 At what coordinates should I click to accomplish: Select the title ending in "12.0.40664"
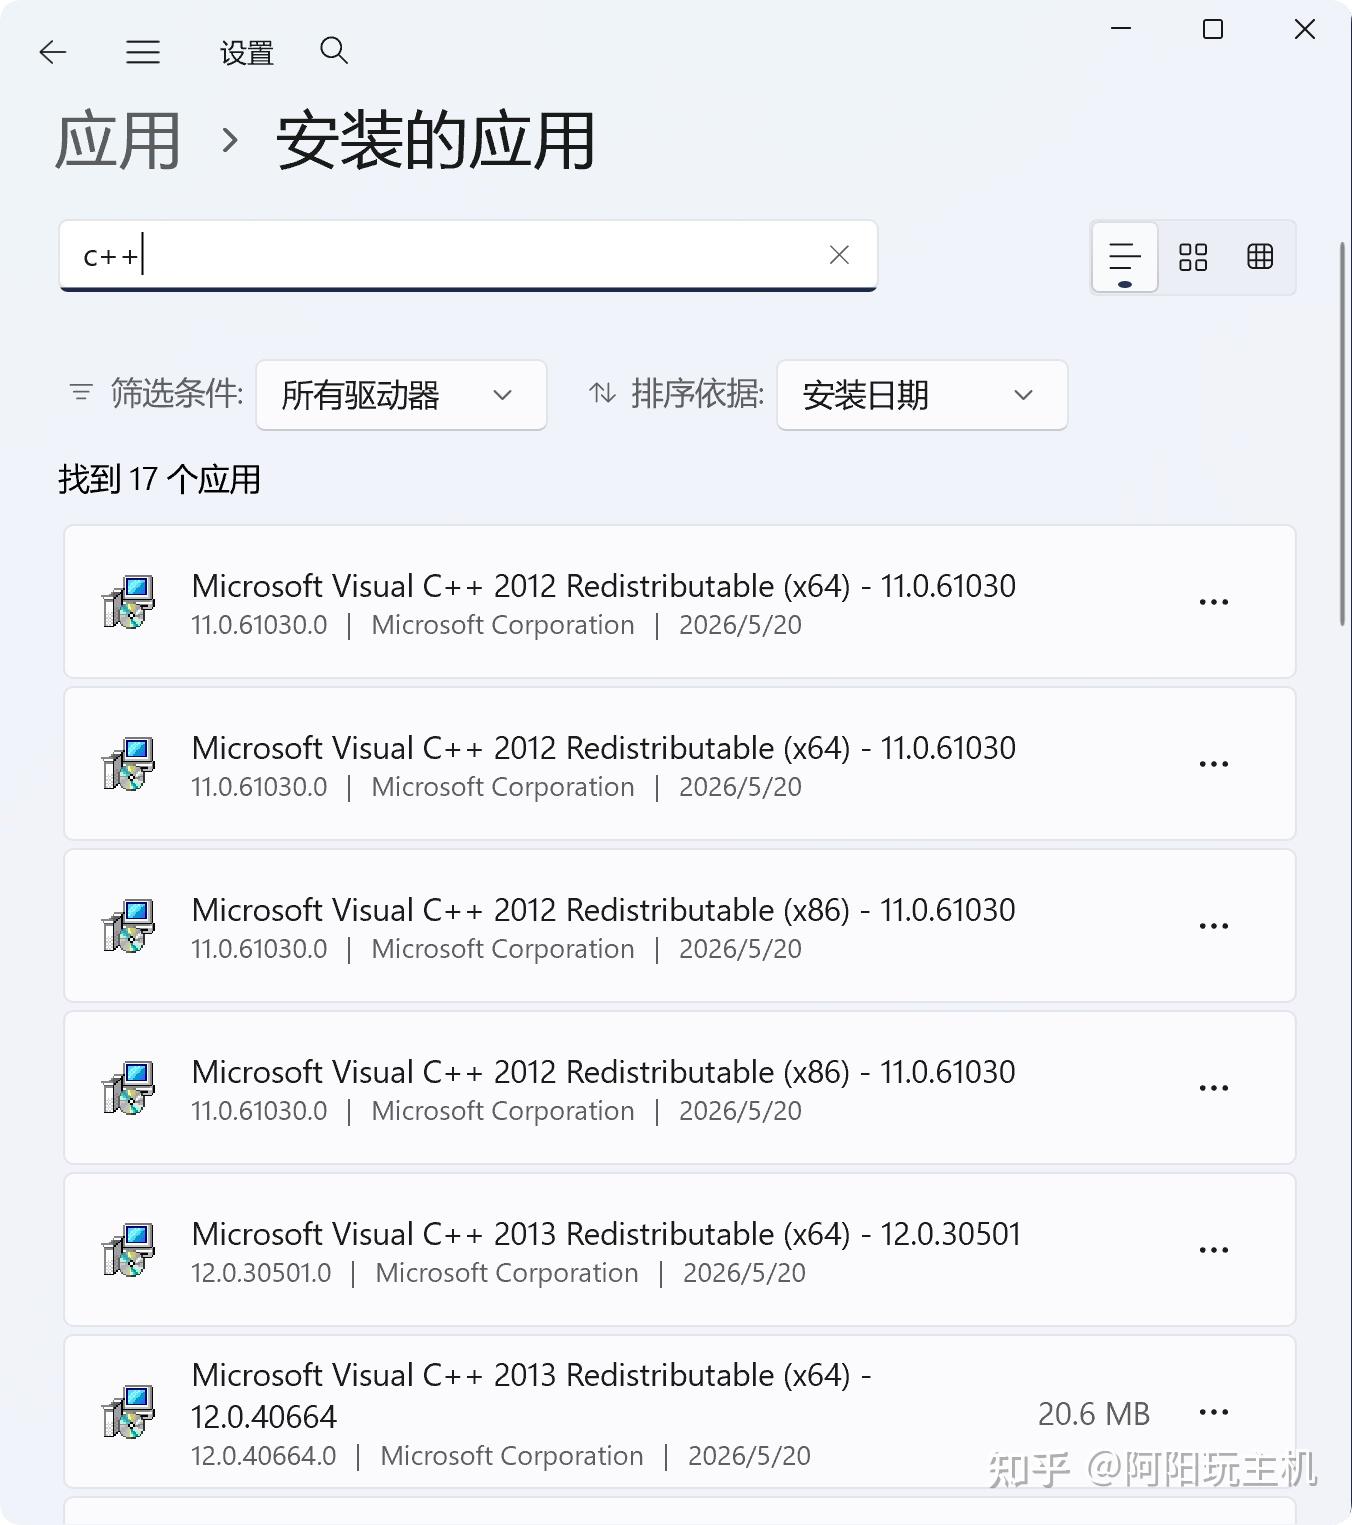(x=531, y=1396)
